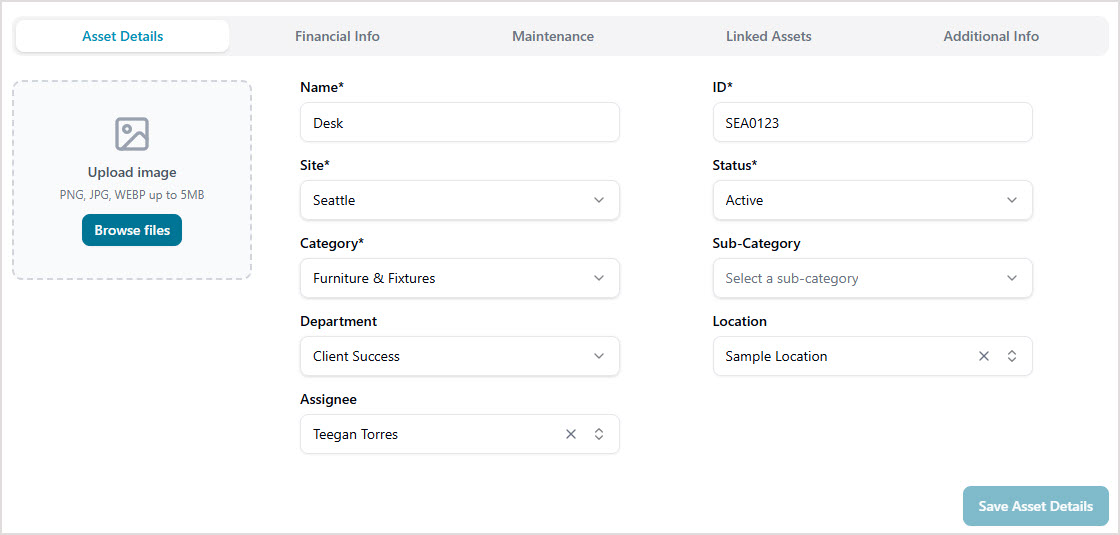Viewport: 1120px width, 535px height.
Task: Click the Location field label
Action: pos(740,321)
